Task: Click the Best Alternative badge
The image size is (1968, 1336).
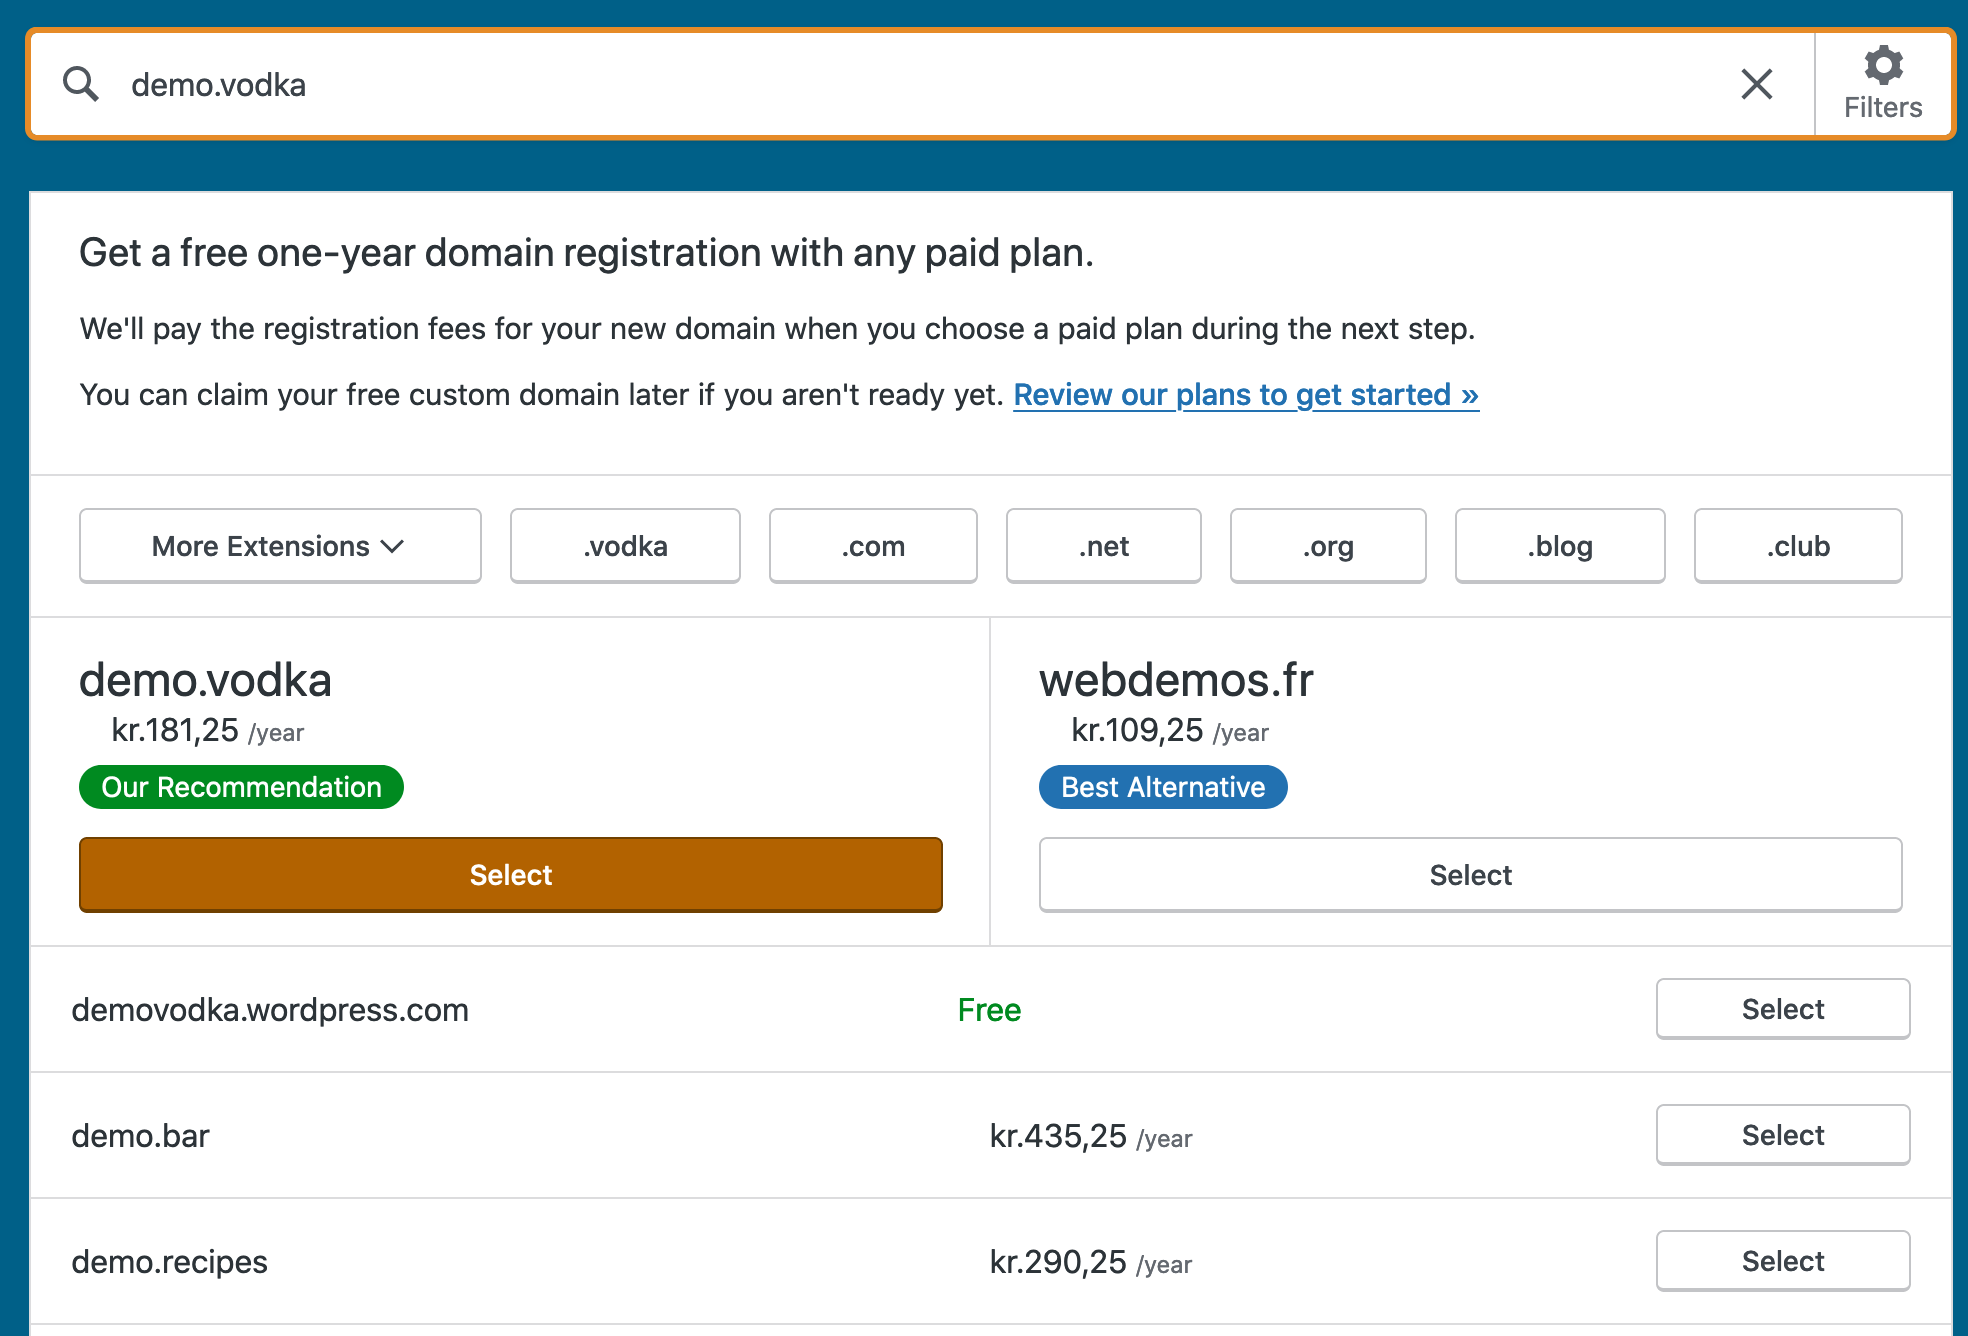Action: [1162, 787]
